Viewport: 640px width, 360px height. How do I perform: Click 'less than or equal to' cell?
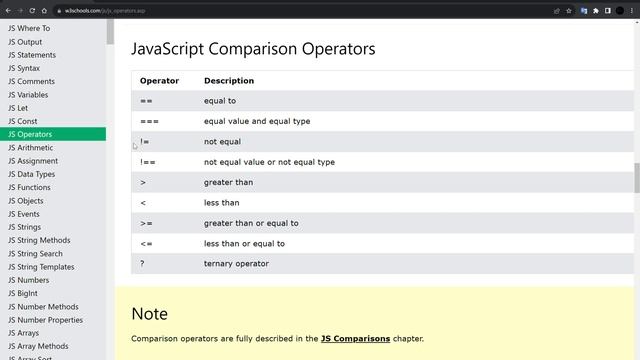244,244
